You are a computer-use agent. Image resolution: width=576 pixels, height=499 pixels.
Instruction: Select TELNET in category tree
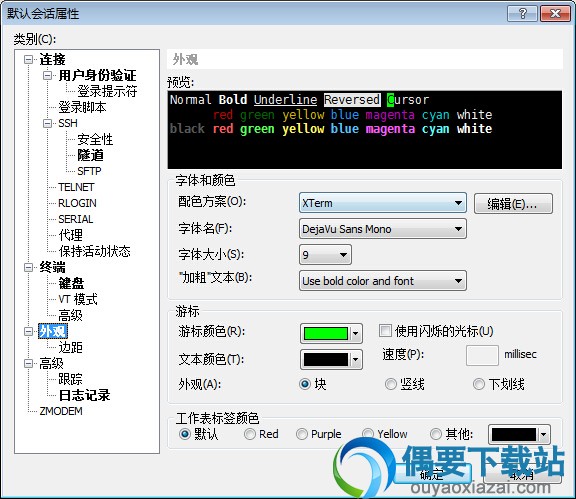coord(76,187)
